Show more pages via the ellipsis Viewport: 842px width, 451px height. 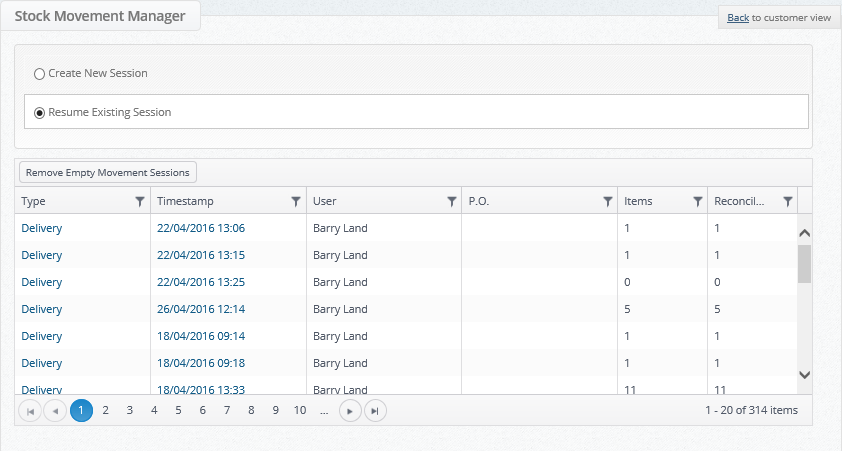(x=324, y=411)
